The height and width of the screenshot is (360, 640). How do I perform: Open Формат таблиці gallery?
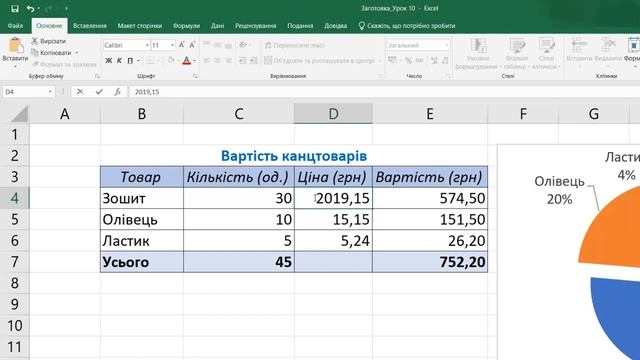point(516,53)
